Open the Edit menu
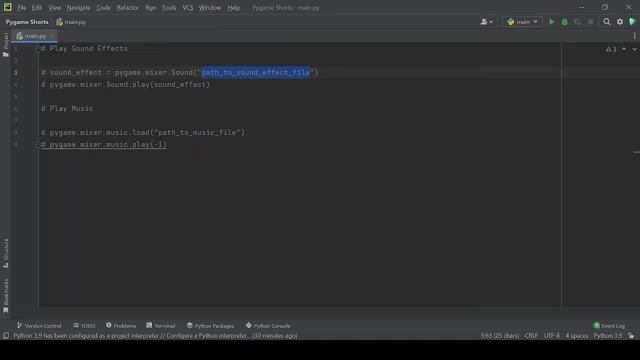640x360 pixels. point(37,8)
